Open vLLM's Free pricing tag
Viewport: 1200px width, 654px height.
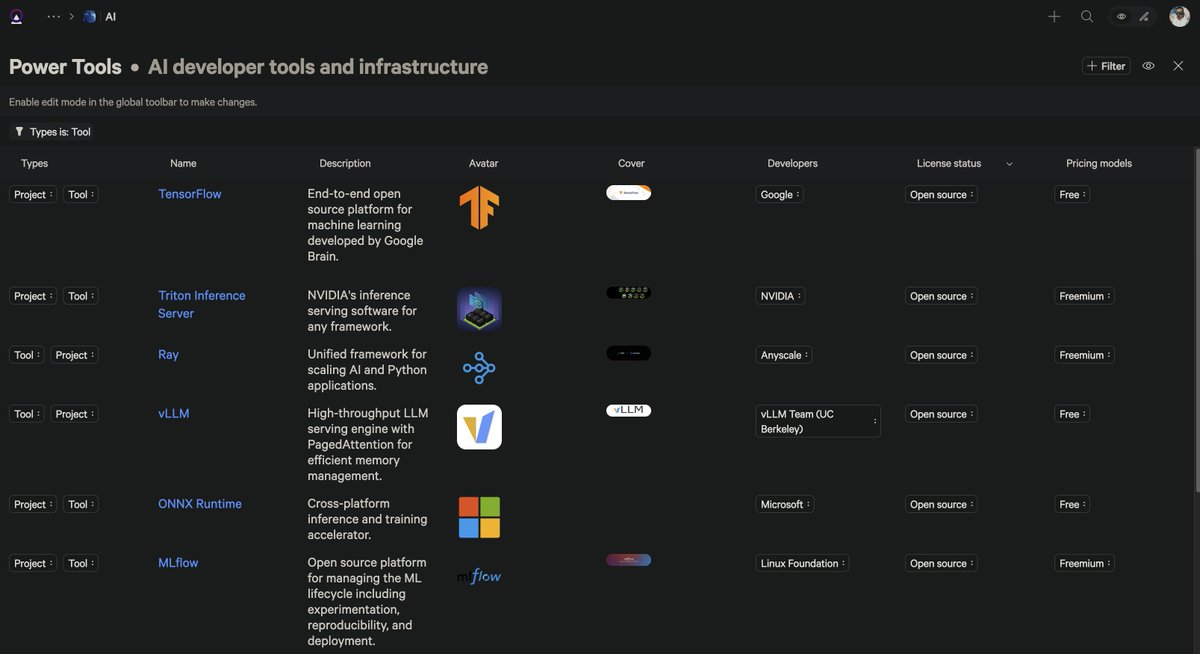click(x=1072, y=414)
